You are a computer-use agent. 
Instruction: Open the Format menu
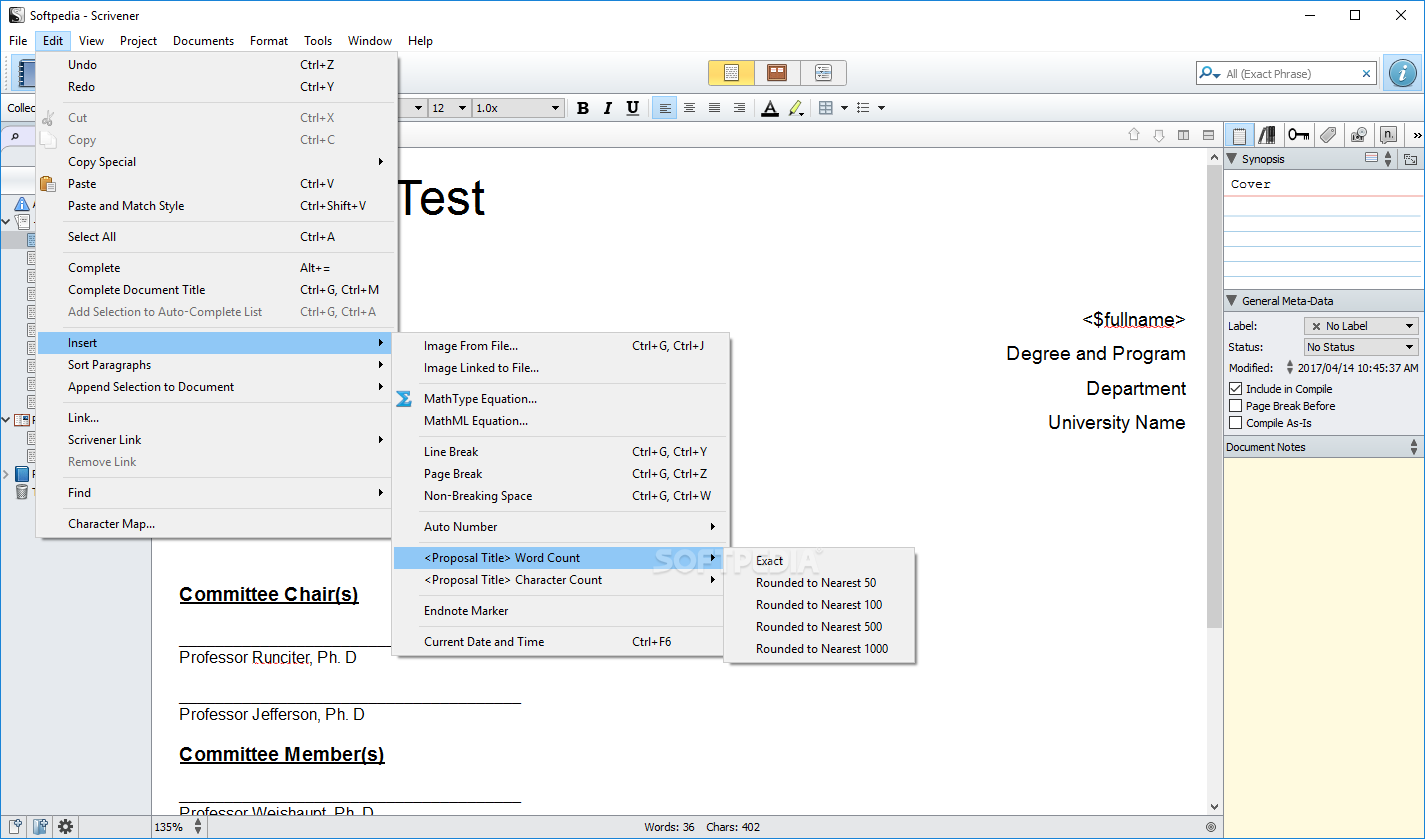pyautogui.click(x=269, y=41)
